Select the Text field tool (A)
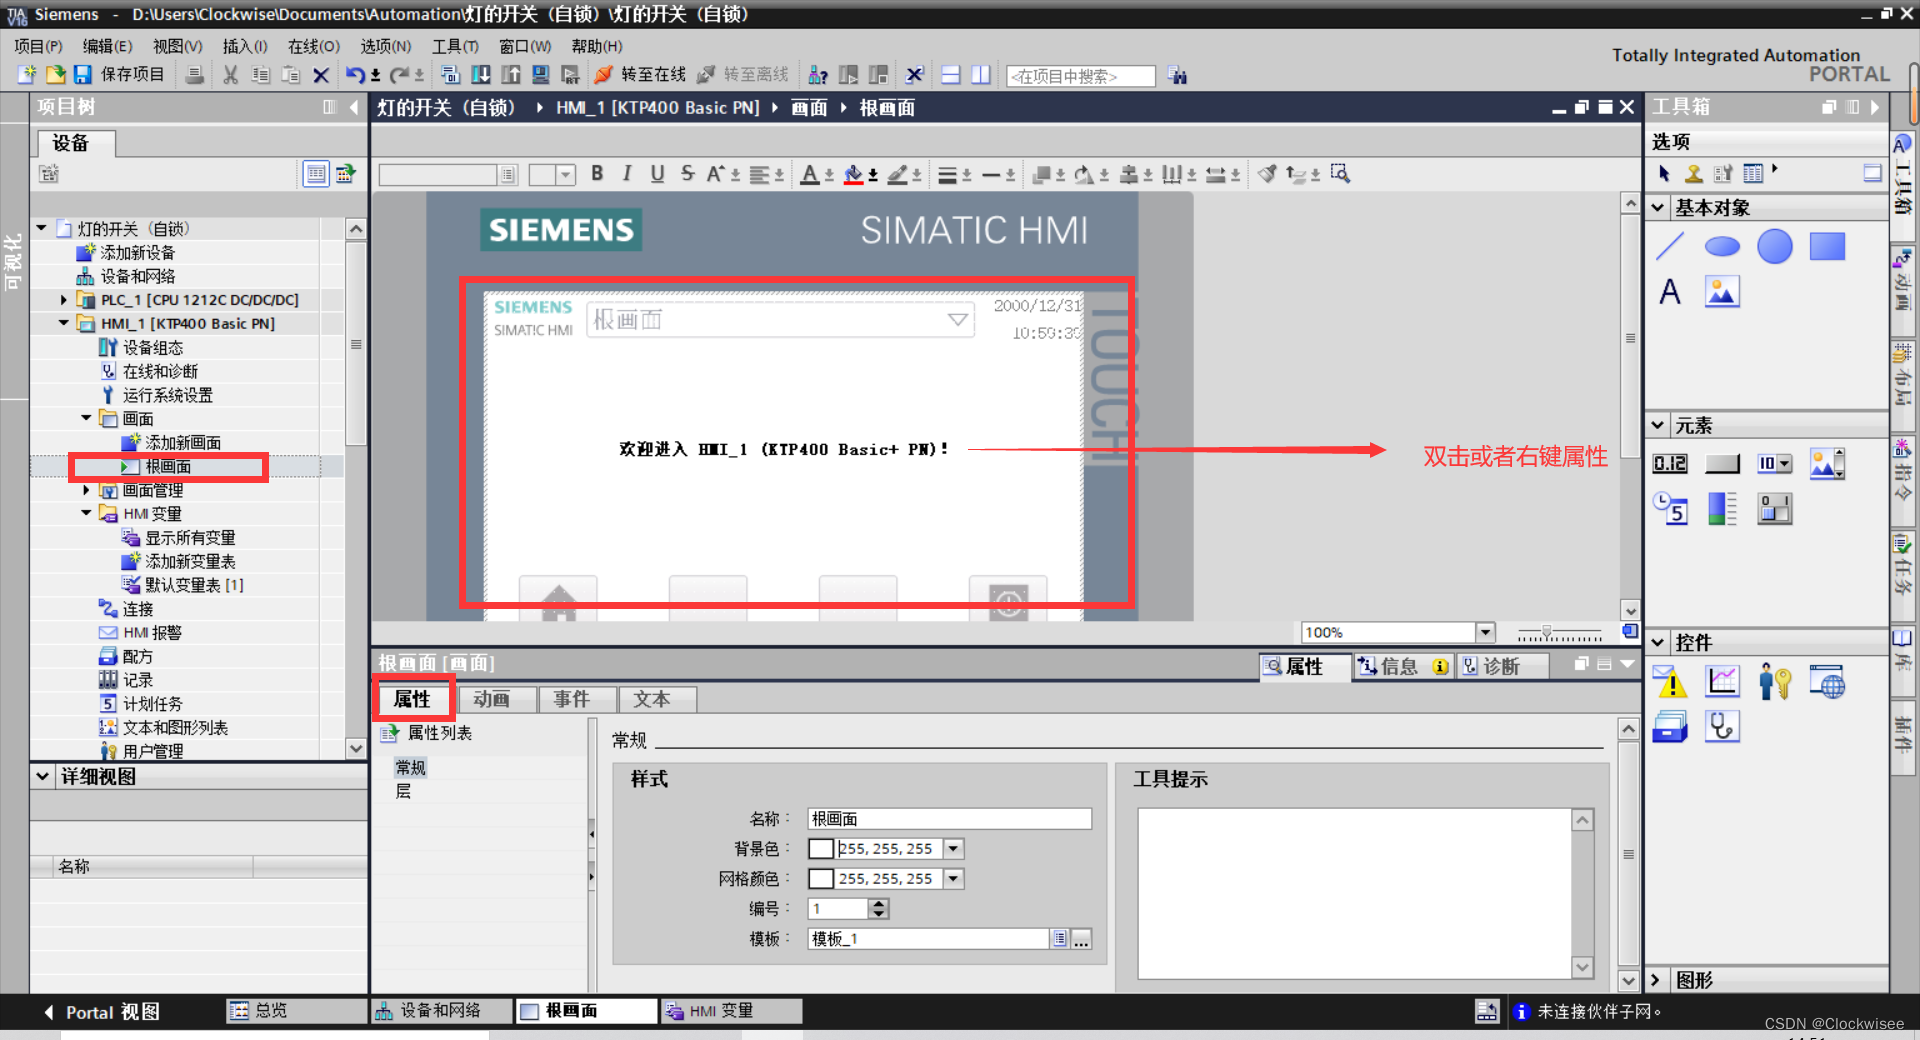1920x1040 pixels. tap(1670, 292)
